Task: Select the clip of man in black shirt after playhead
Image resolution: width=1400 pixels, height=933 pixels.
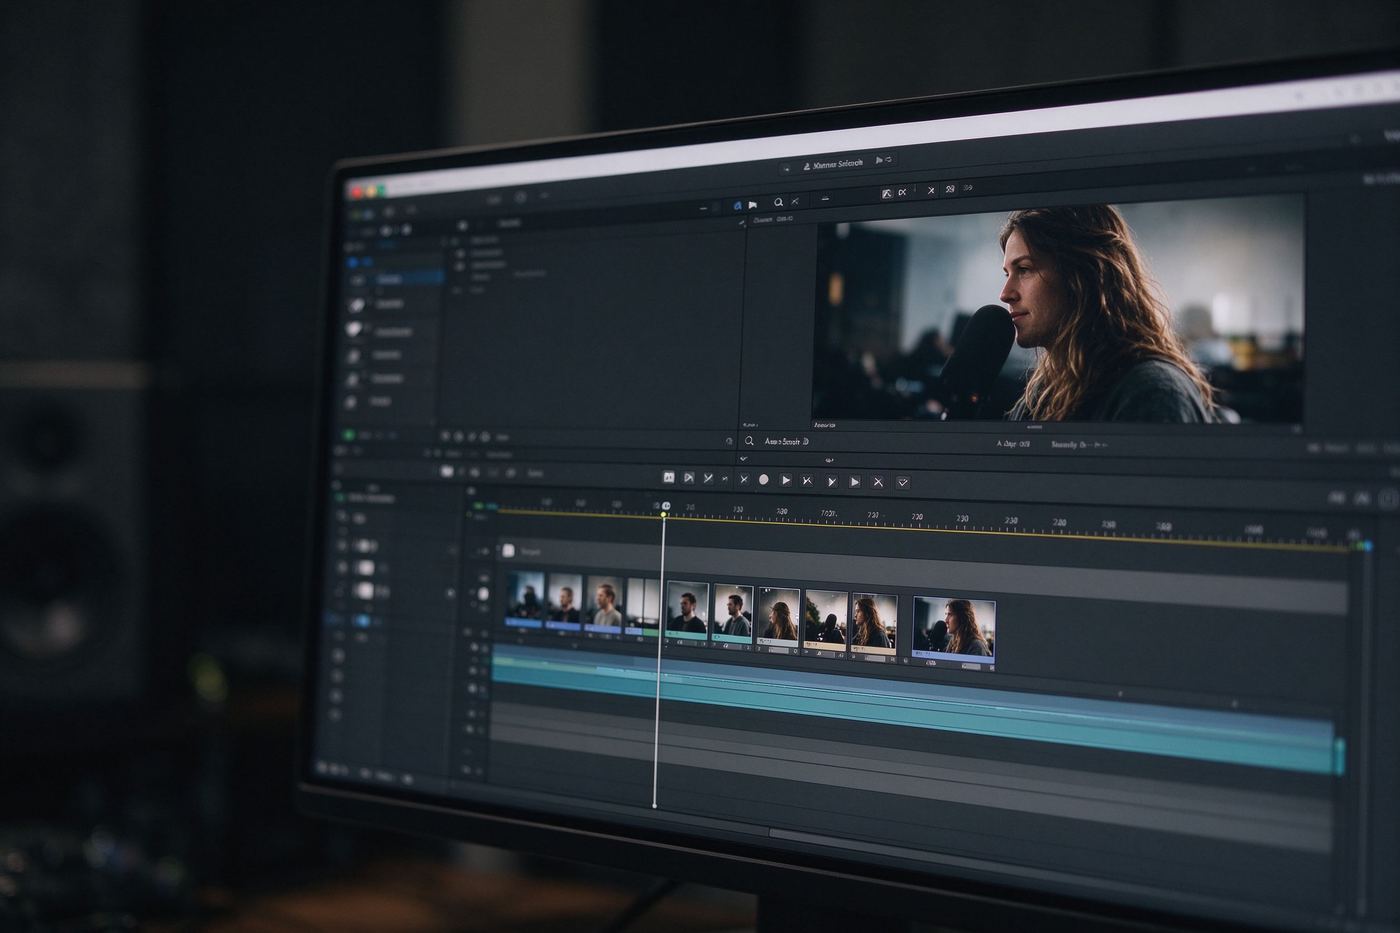Action: [686, 610]
